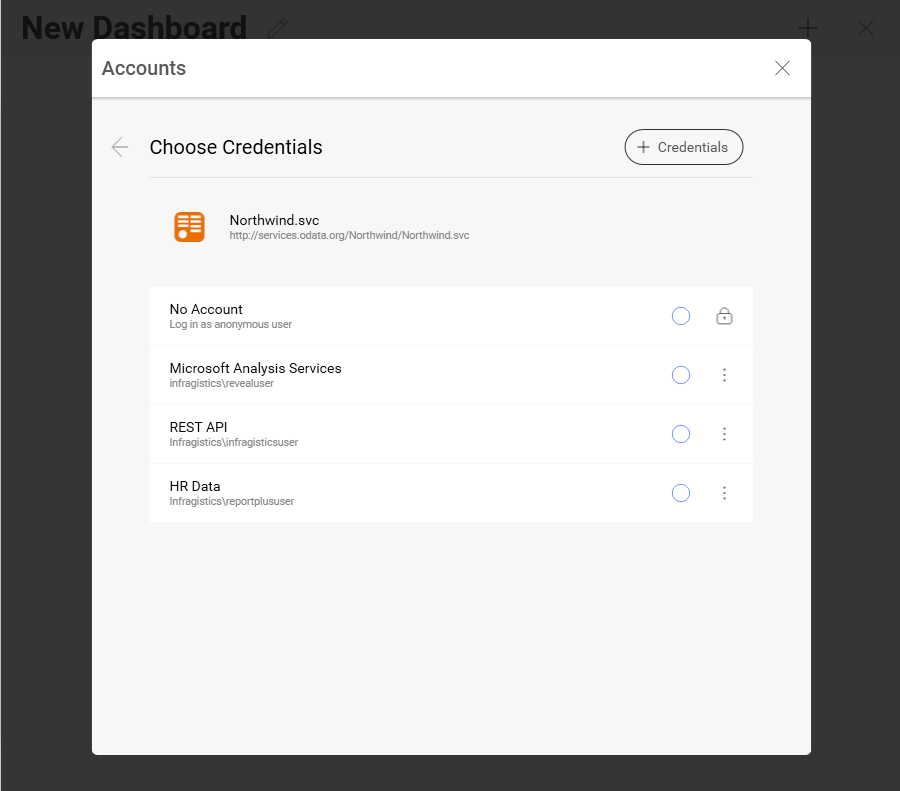
Task: Select the HR Data radio button
Action: pos(681,493)
